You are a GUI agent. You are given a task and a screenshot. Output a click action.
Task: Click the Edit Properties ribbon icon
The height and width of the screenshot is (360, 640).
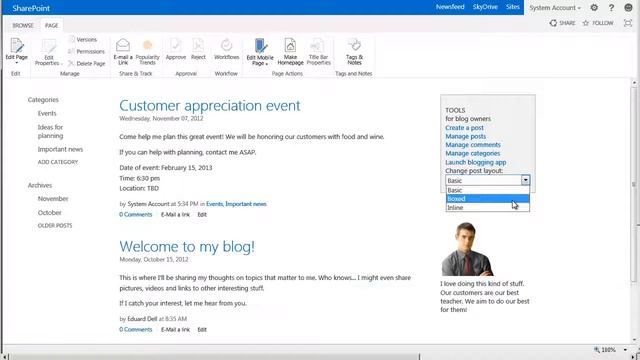49,52
